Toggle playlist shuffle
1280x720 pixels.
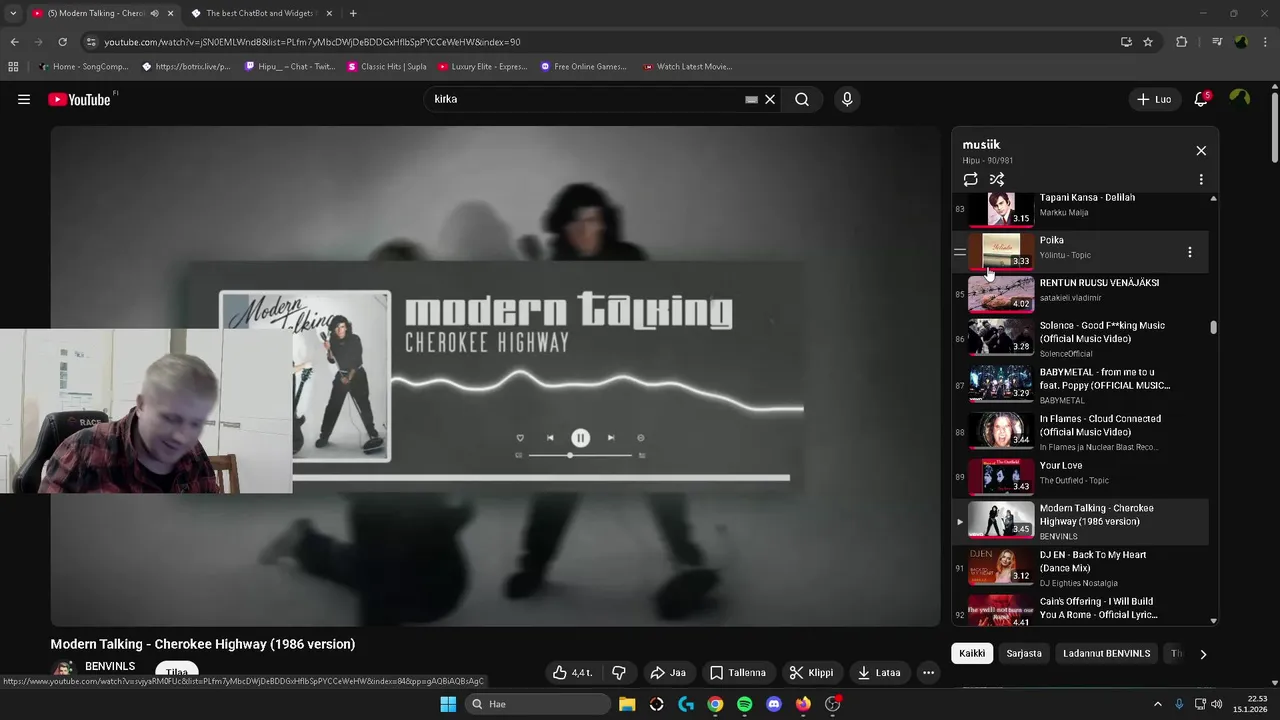click(x=997, y=180)
